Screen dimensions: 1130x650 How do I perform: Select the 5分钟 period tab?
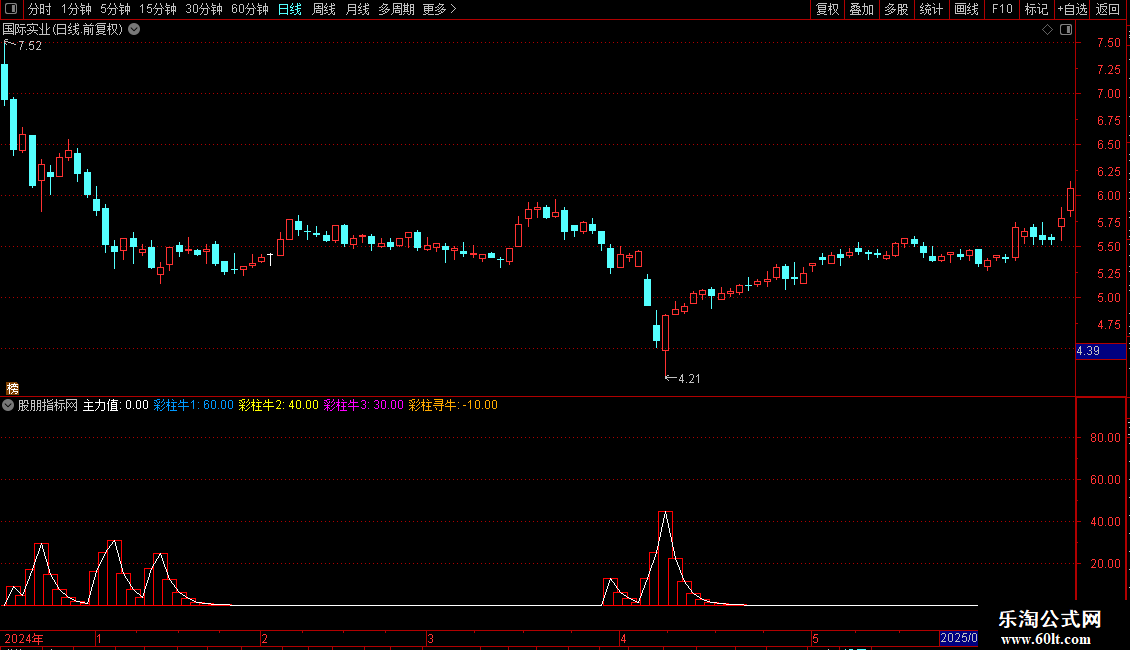tap(115, 9)
